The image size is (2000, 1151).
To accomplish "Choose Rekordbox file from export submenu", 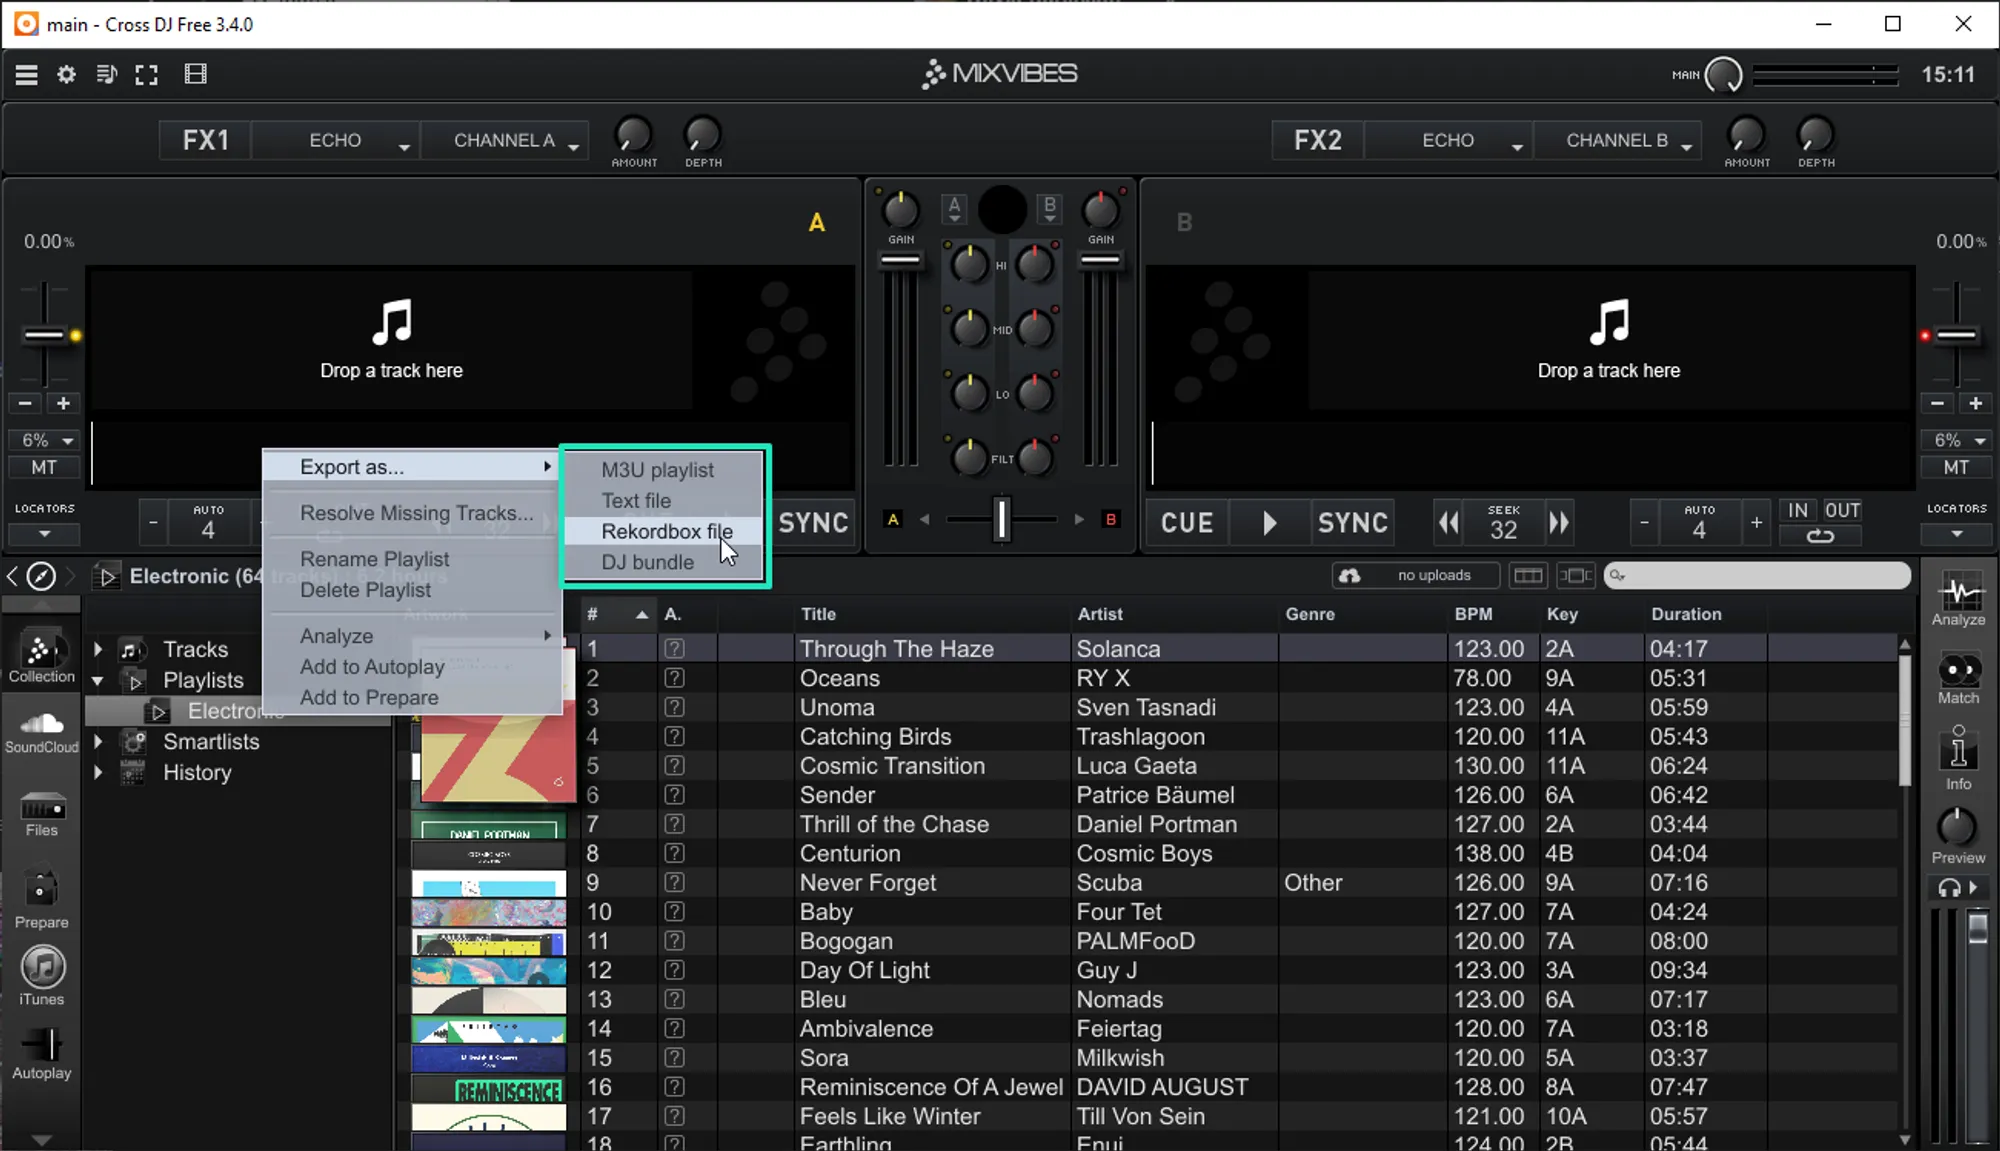I will coord(666,531).
